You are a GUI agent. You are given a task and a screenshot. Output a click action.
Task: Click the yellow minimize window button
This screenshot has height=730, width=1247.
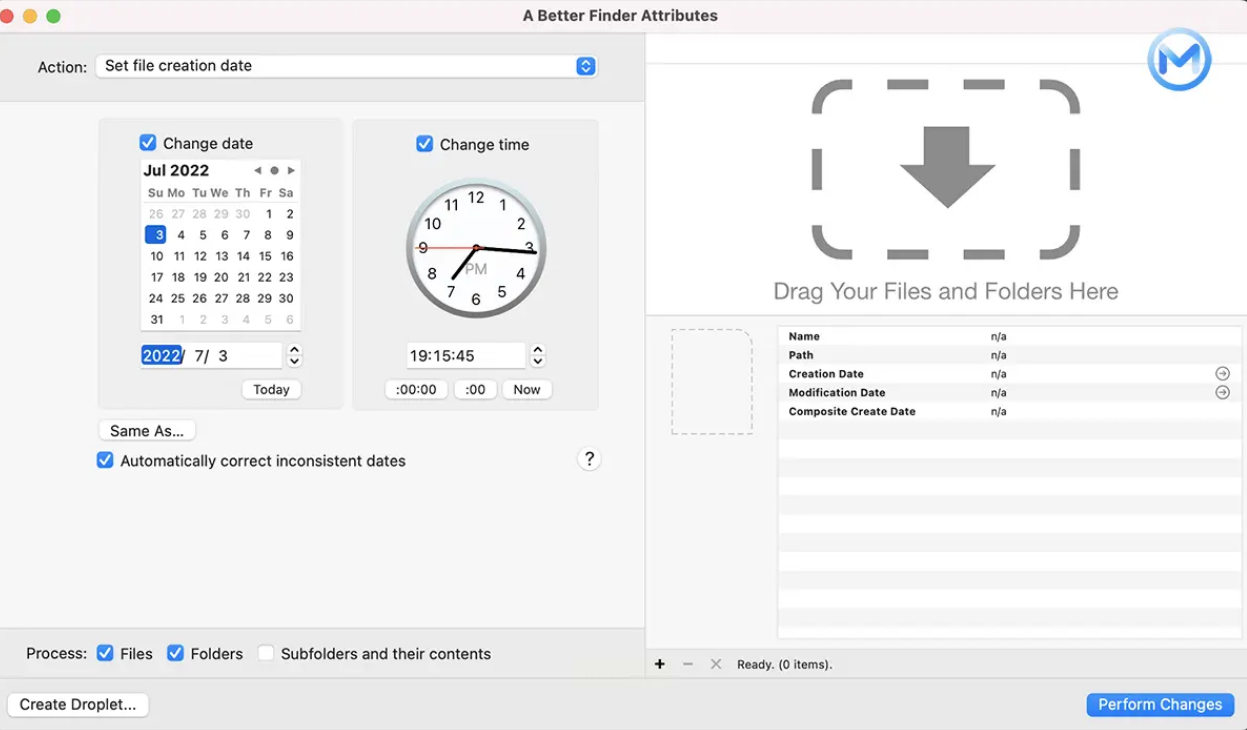(30, 16)
